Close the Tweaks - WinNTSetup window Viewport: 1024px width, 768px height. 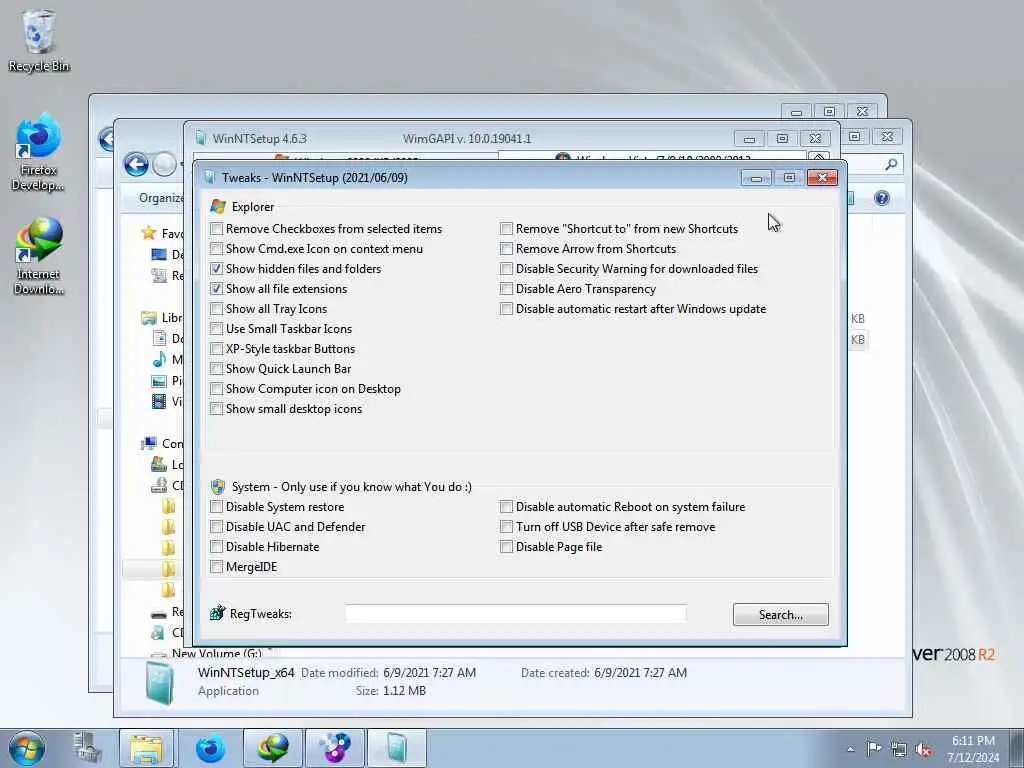pos(822,178)
